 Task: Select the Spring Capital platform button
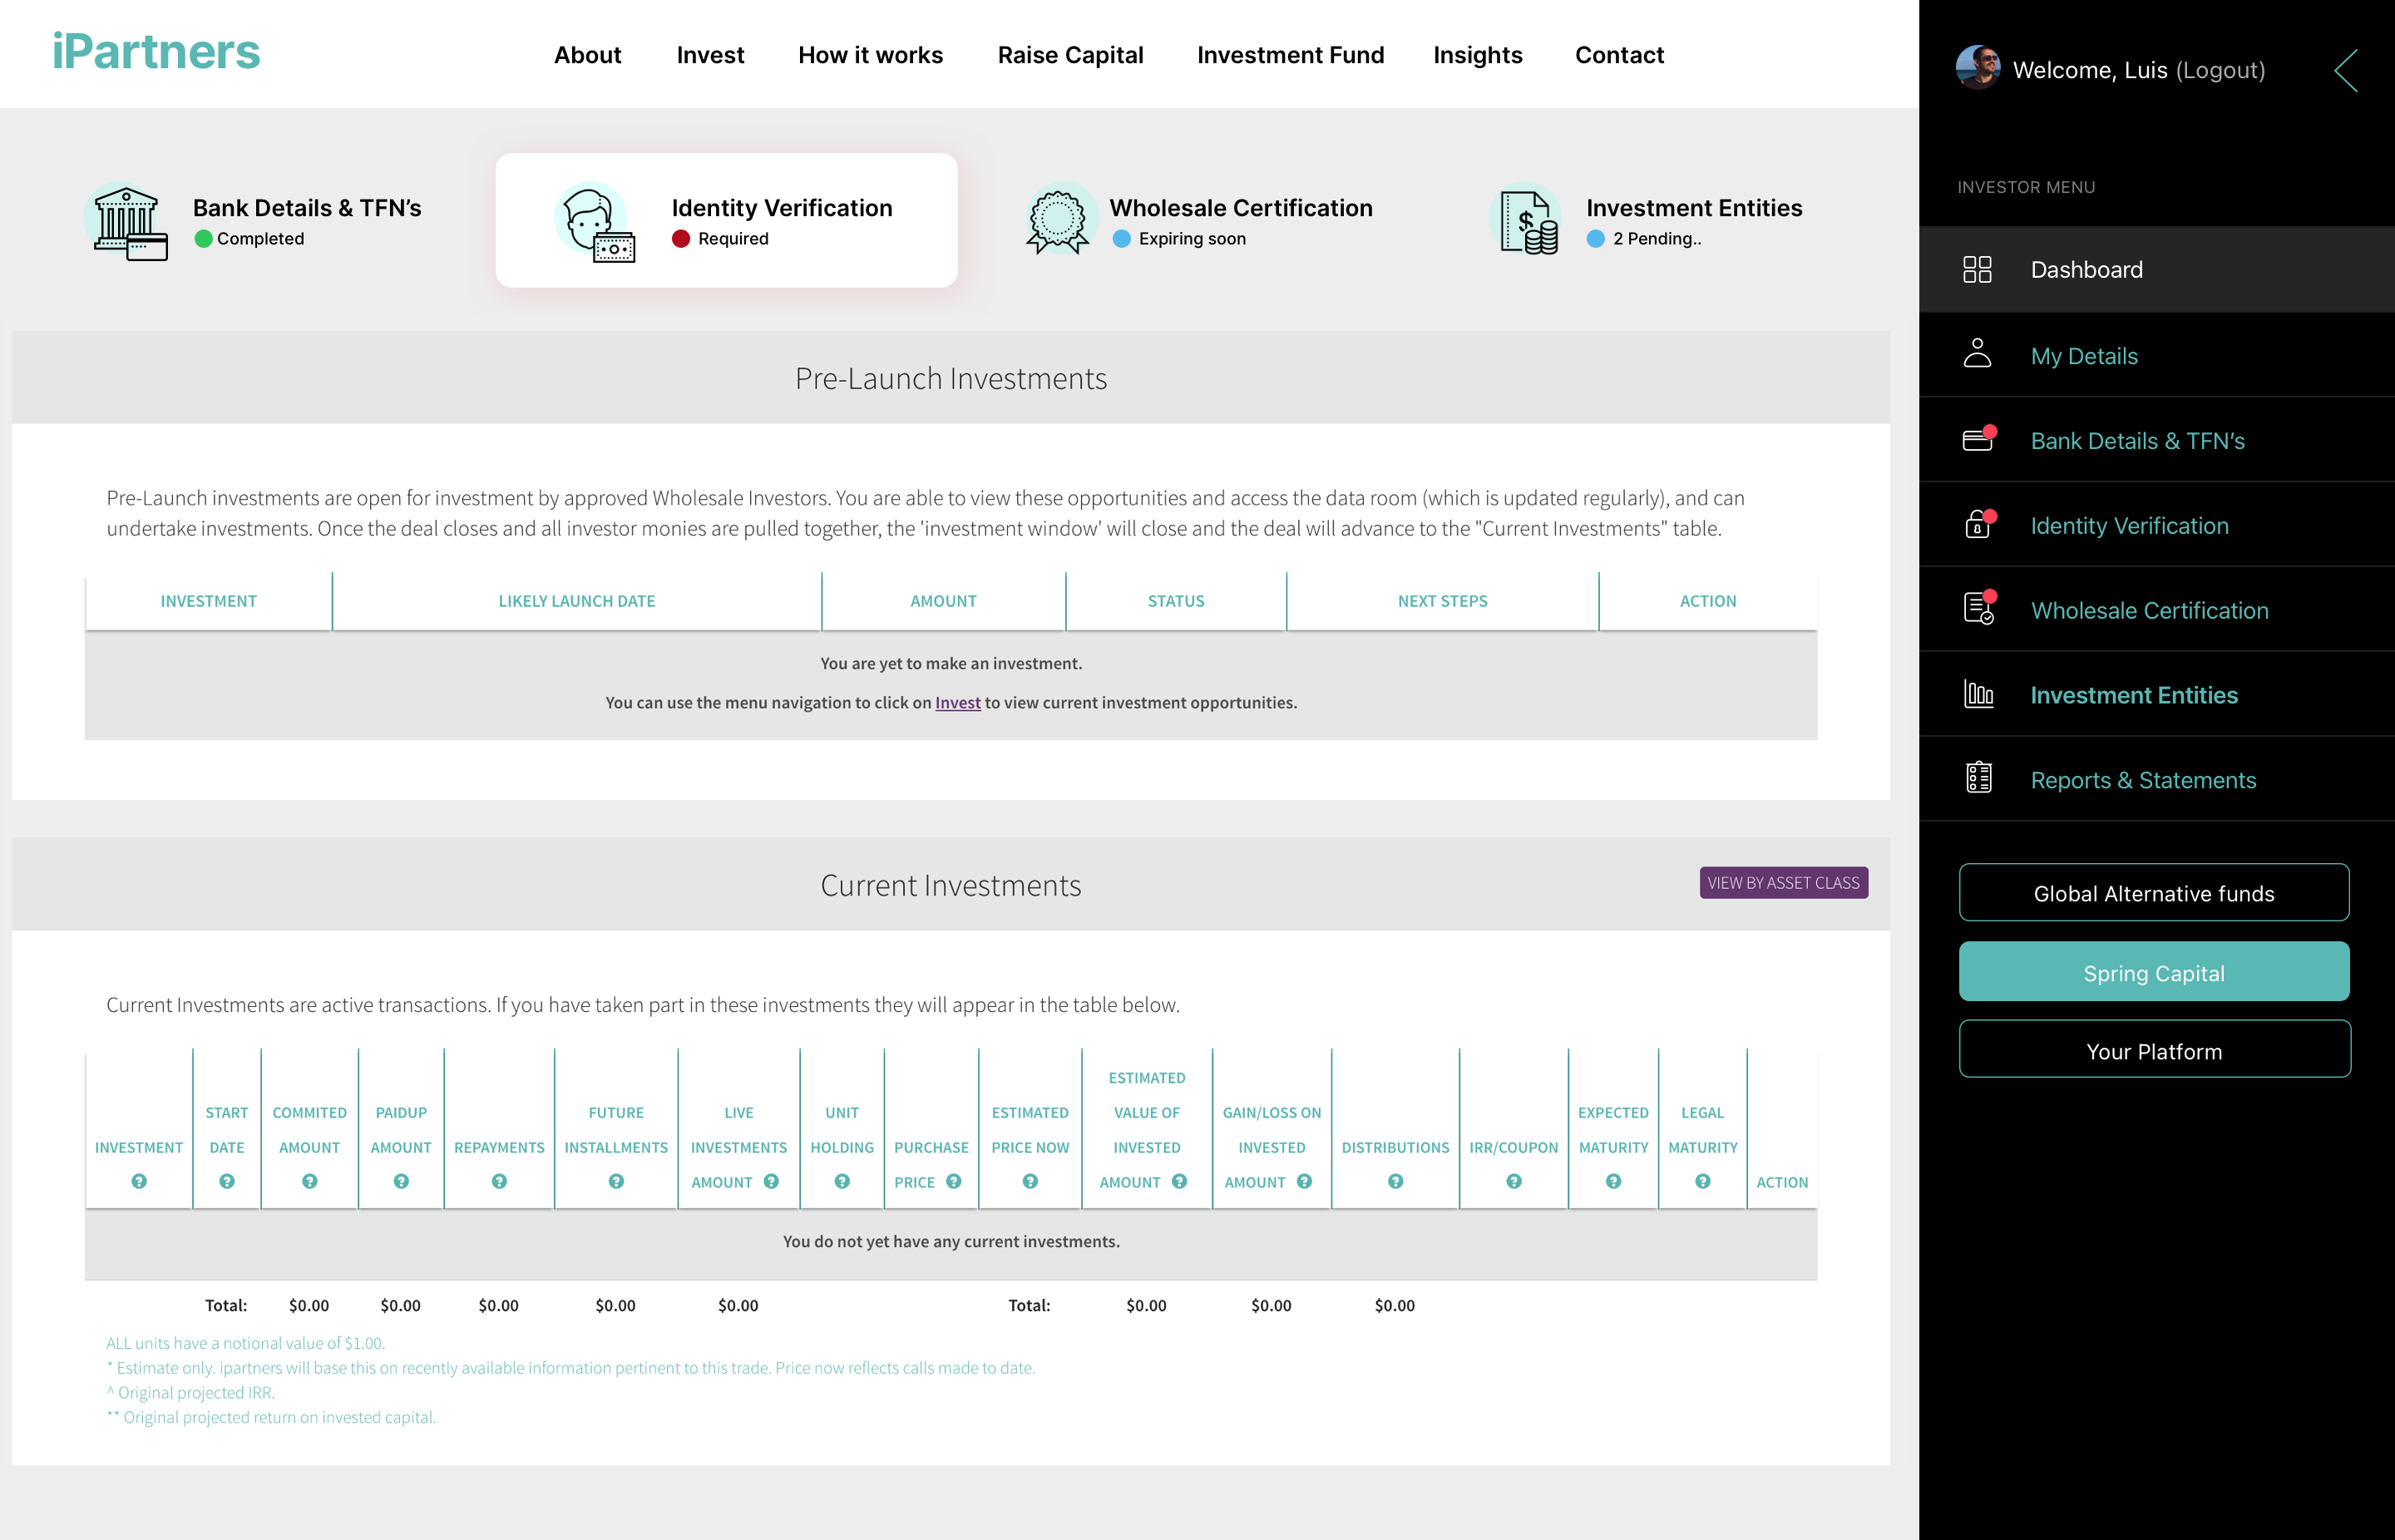tap(2153, 972)
